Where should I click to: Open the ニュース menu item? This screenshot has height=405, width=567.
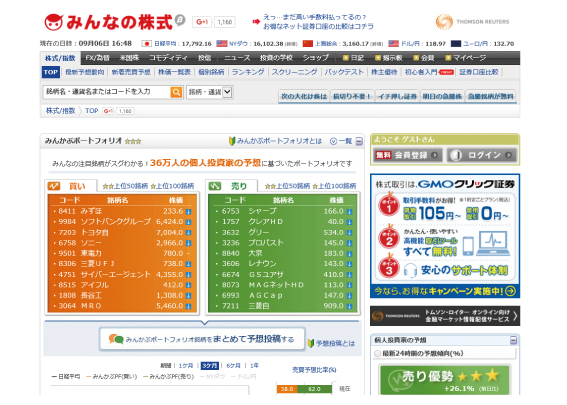237,58
